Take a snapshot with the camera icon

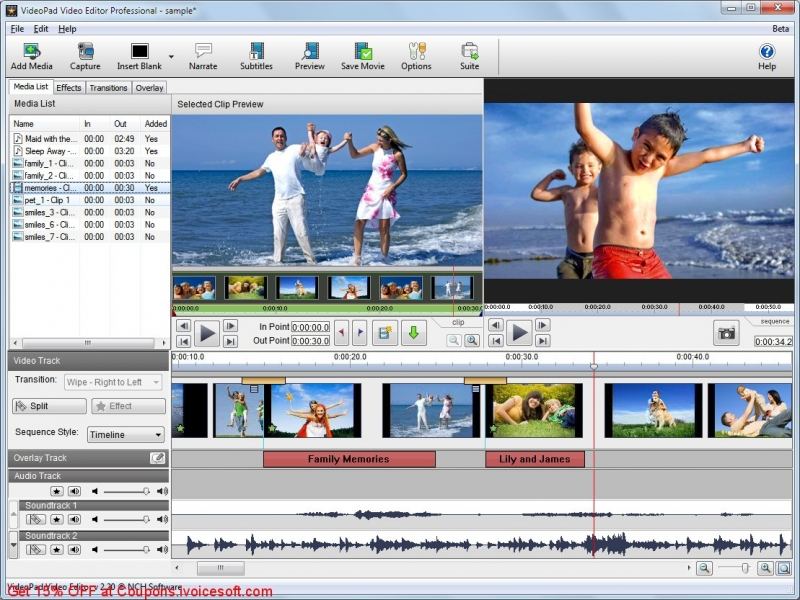[726, 333]
